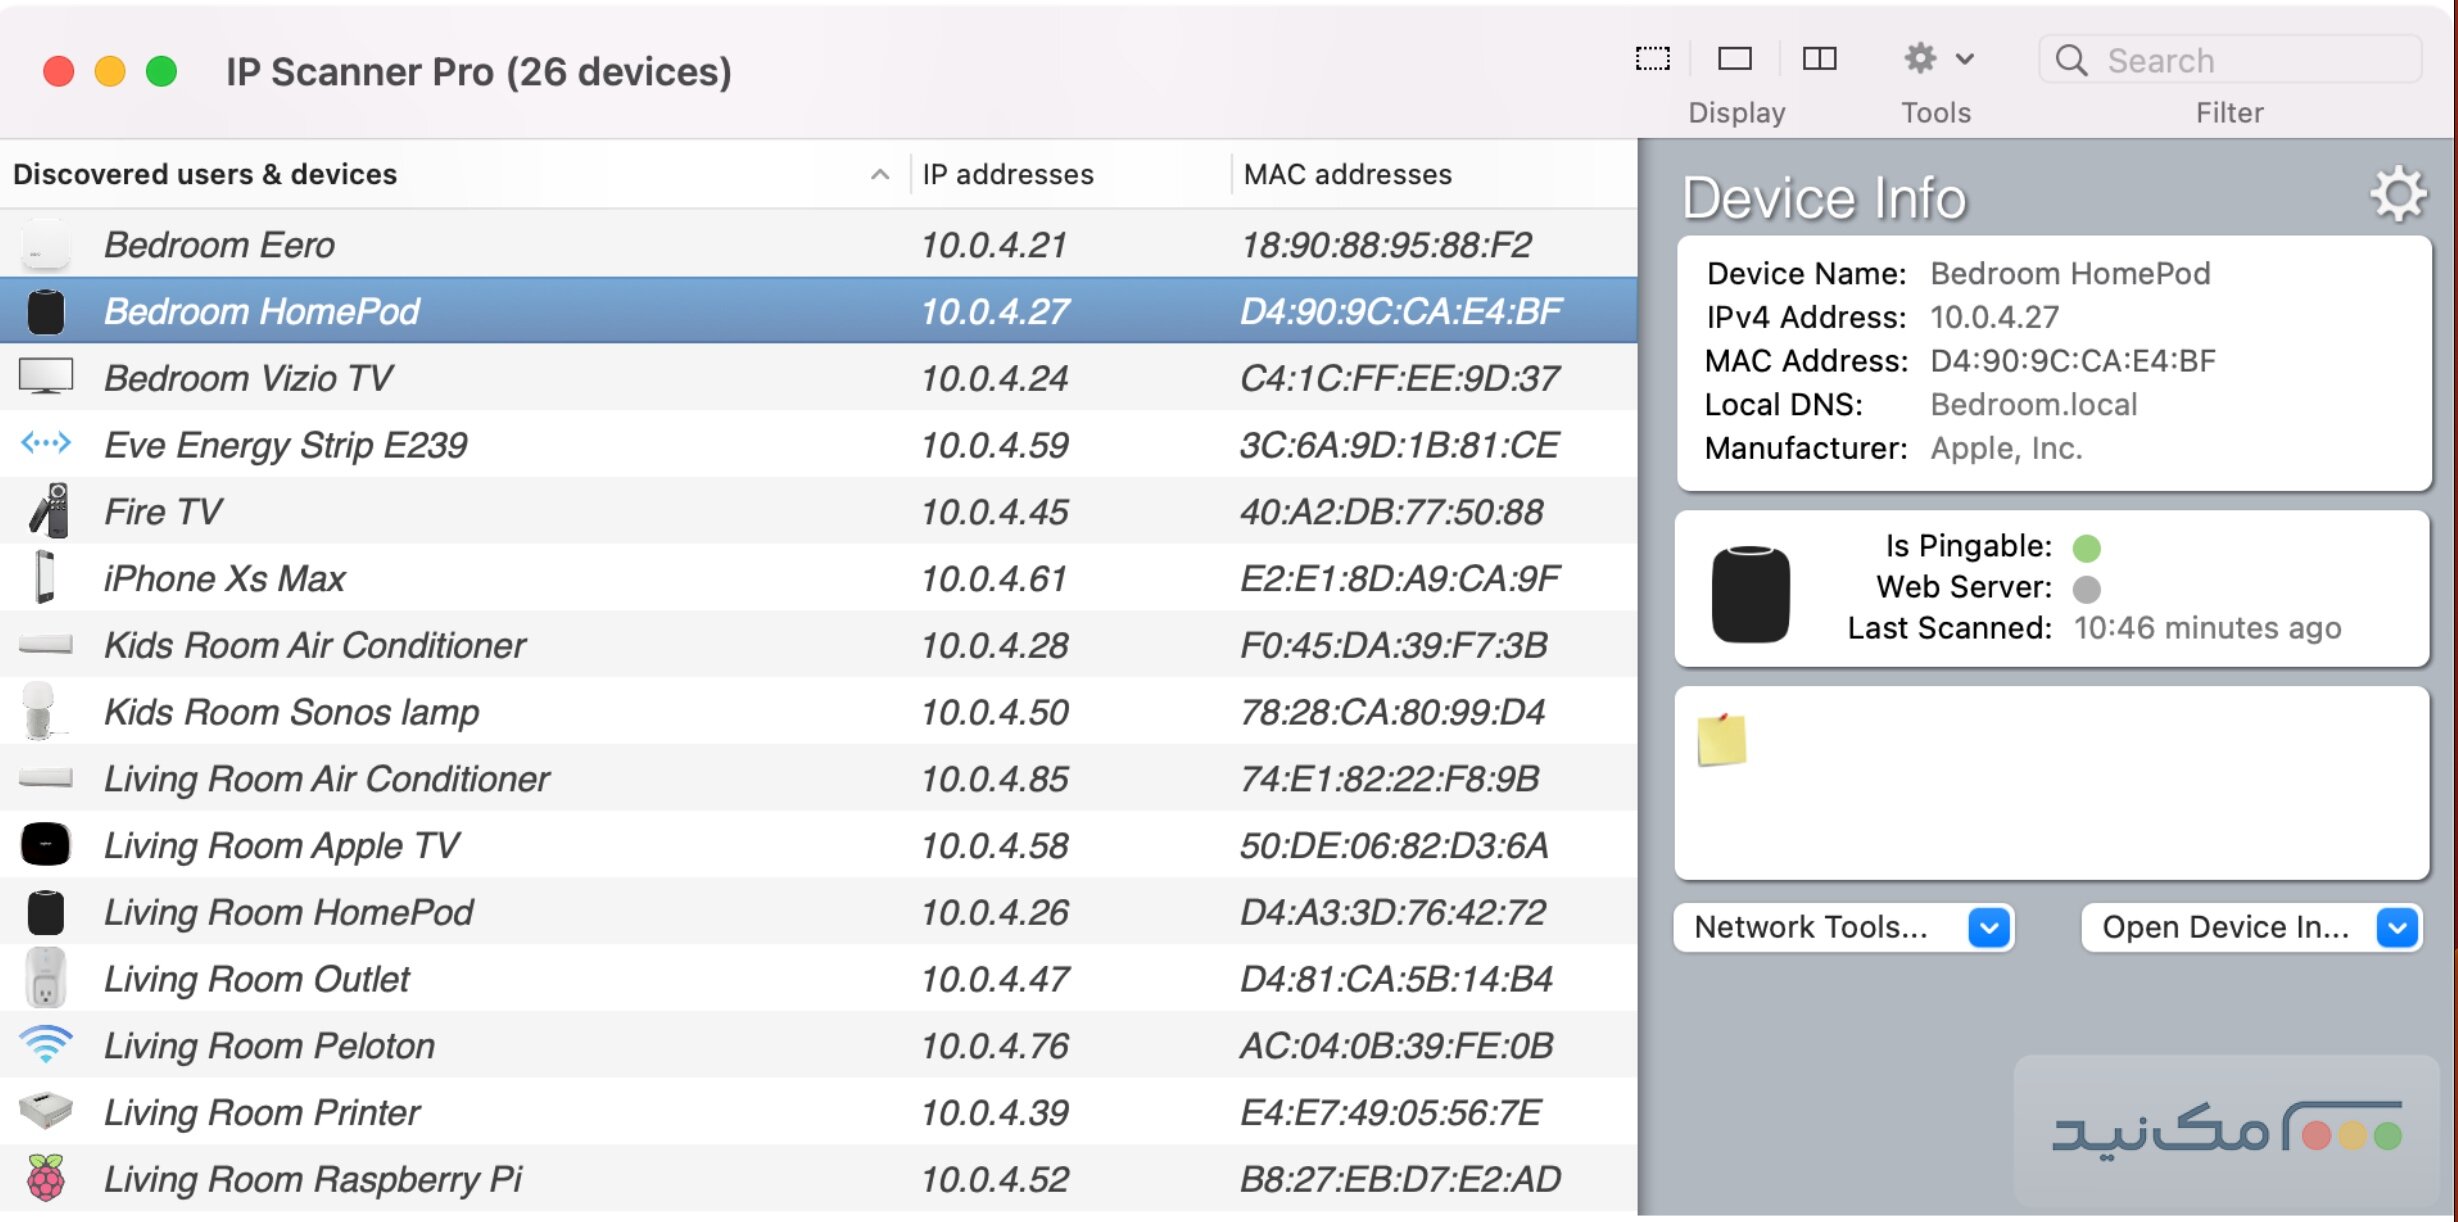Sort by the MAC addresses column
2458x1222 pixels.
tap(1347, 173)
